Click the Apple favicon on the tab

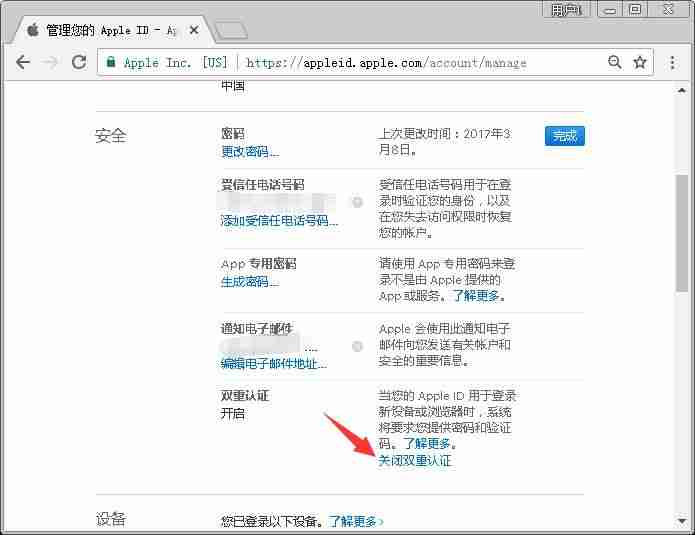pyautogui.click(x=33, y=30)
